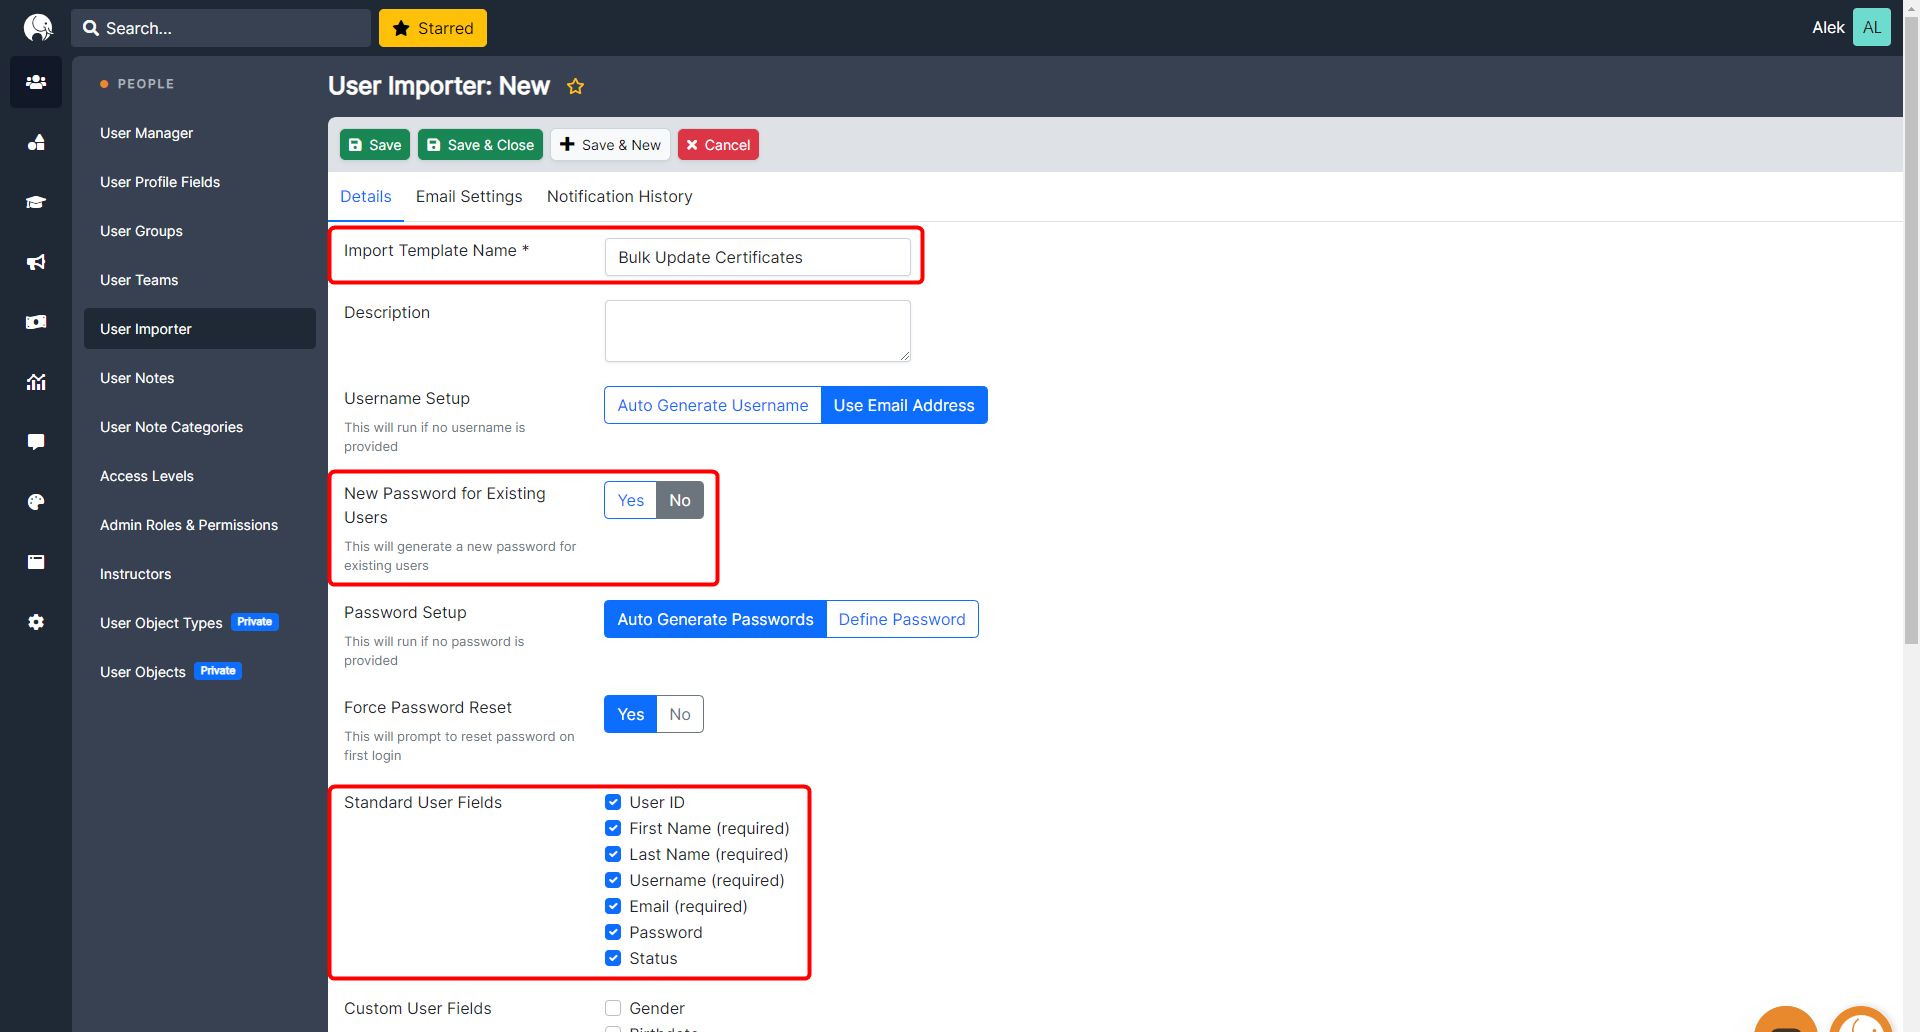The height and width of the screenshot is (1032, 1920).
Task: Uncheck the User ID checkbox
Action: point(613,802)
